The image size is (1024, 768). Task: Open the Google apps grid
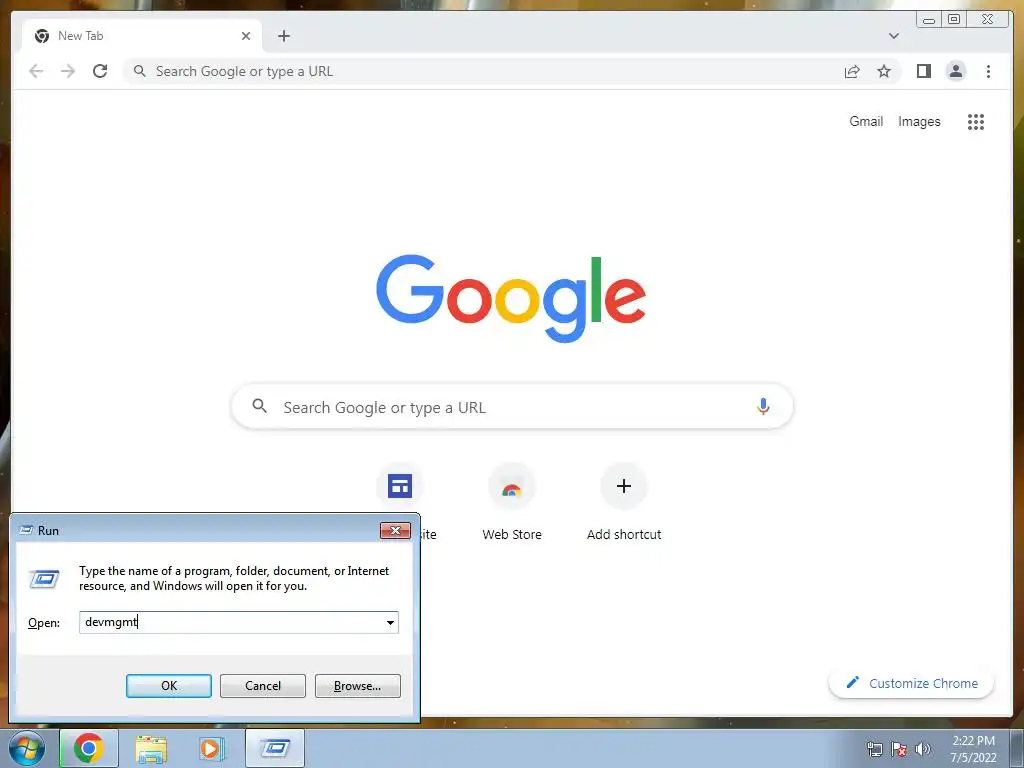pos(976,121)
